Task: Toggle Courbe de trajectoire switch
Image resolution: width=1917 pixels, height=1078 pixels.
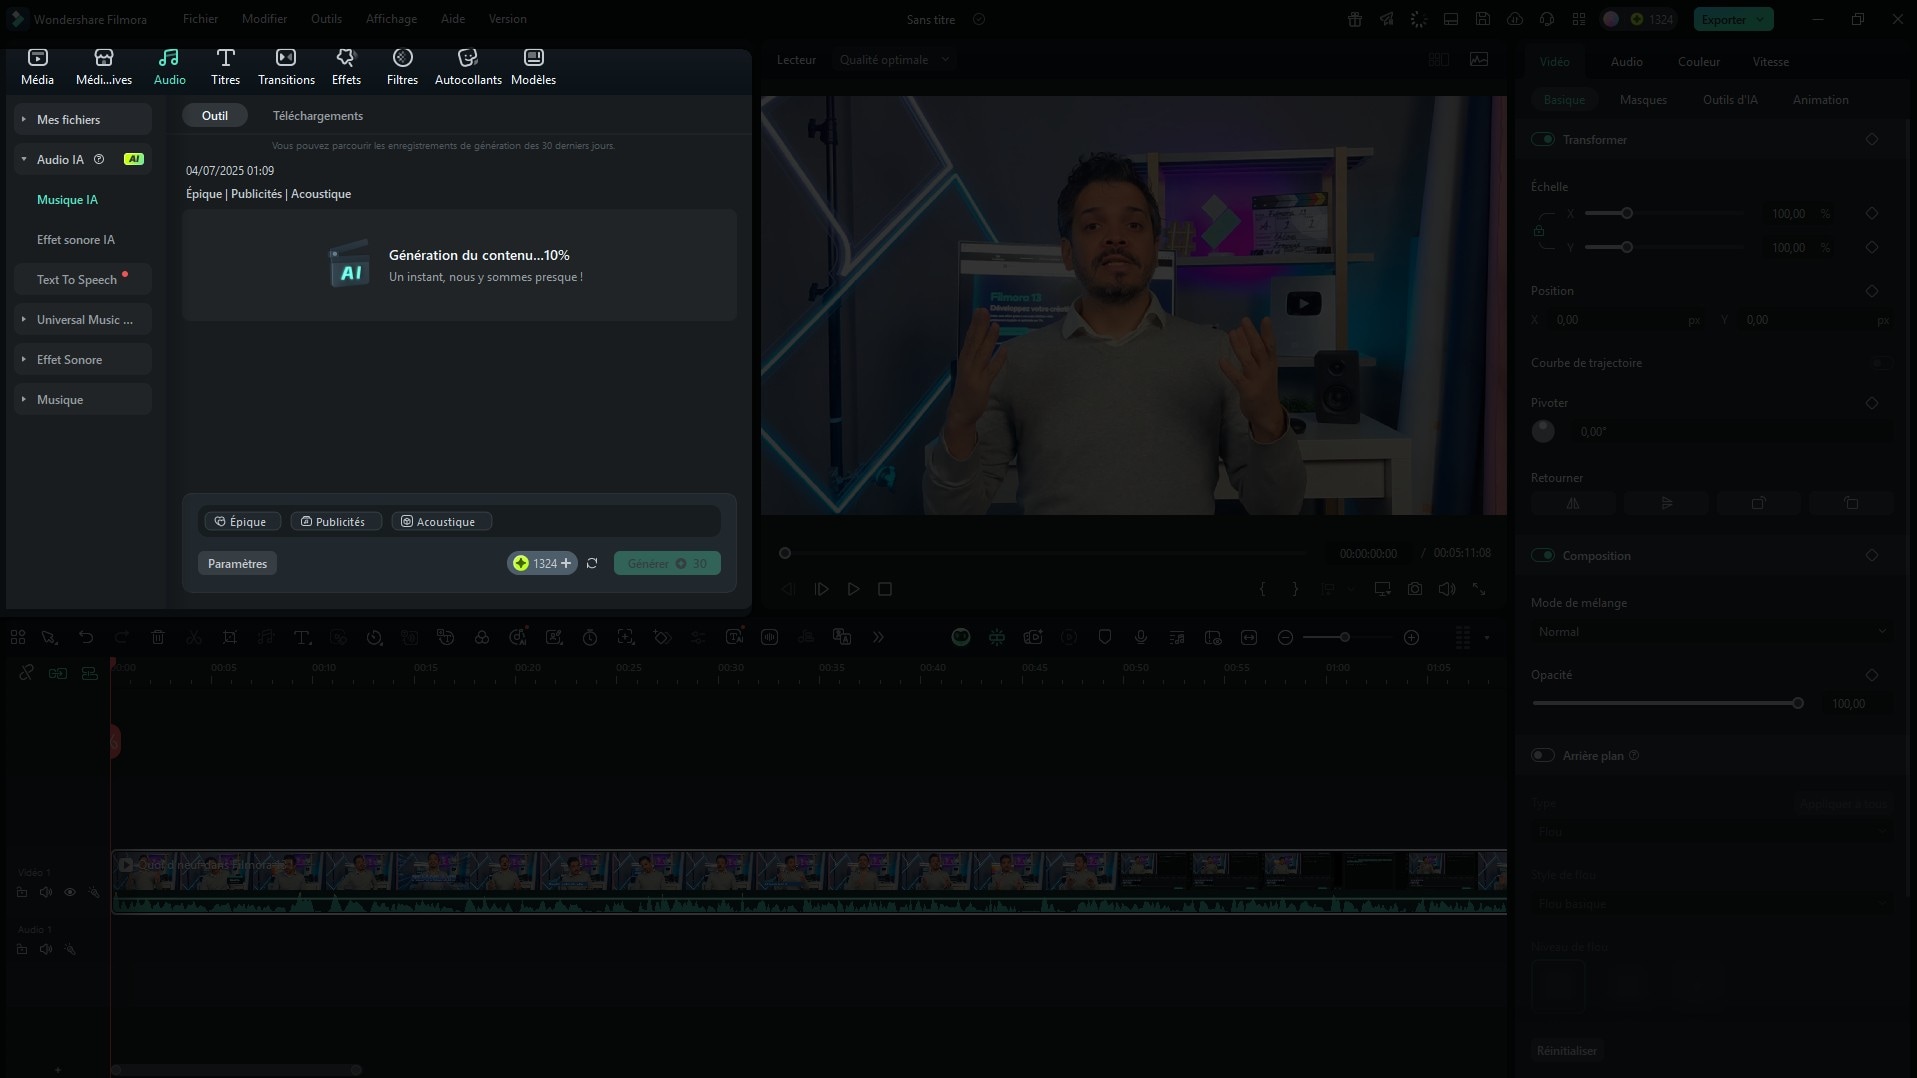Action: (x=1881, y=363)
